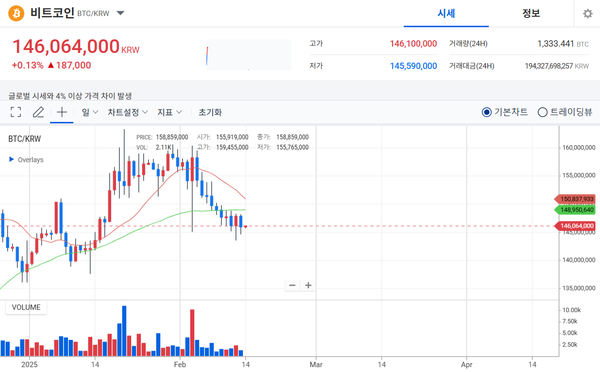
Task: Zoom in chart with plus button
Action: [308, 286]
